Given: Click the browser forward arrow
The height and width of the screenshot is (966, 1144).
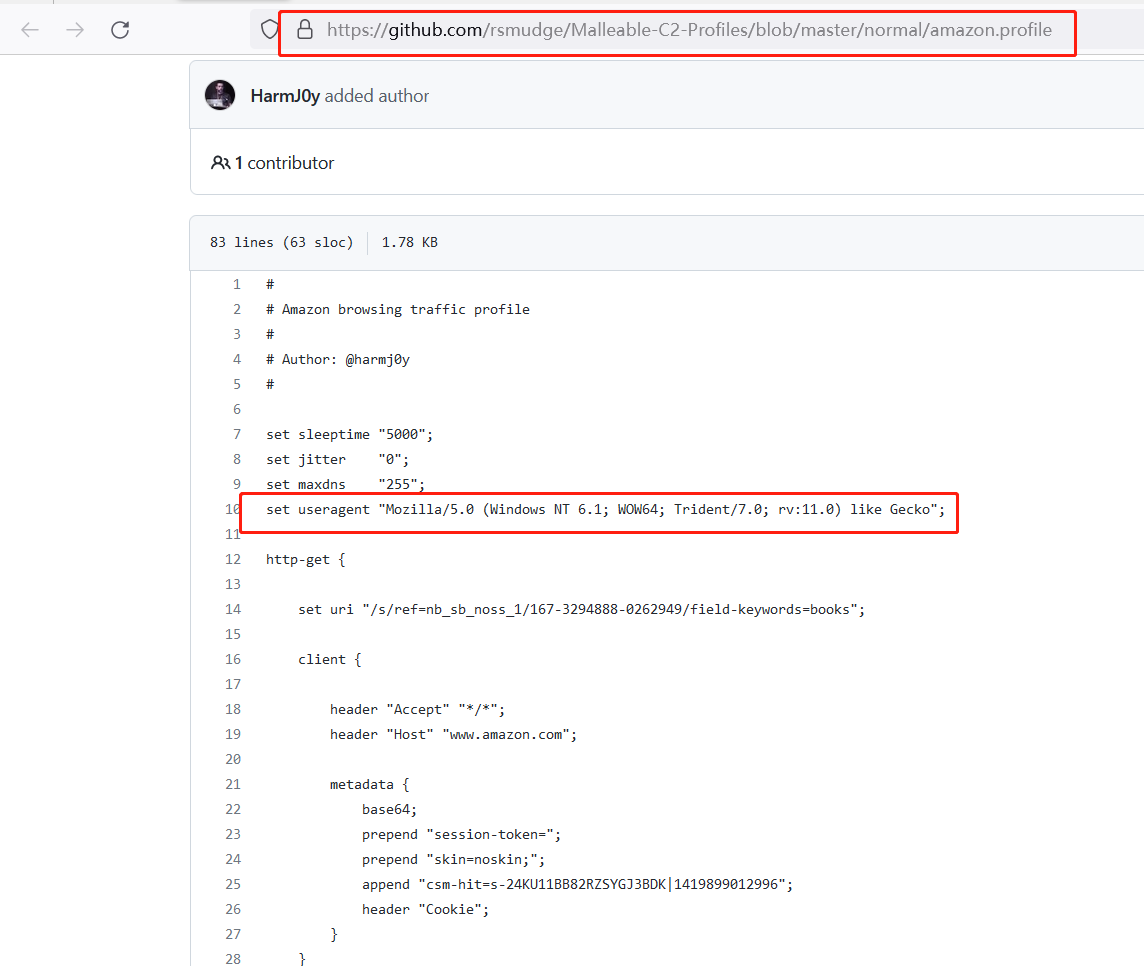Looking at the screenshot, I should click(x=75, y=30).
